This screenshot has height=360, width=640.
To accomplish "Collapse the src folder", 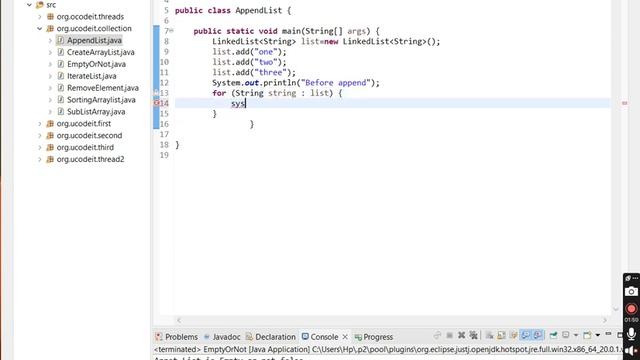I will point(29,5).
